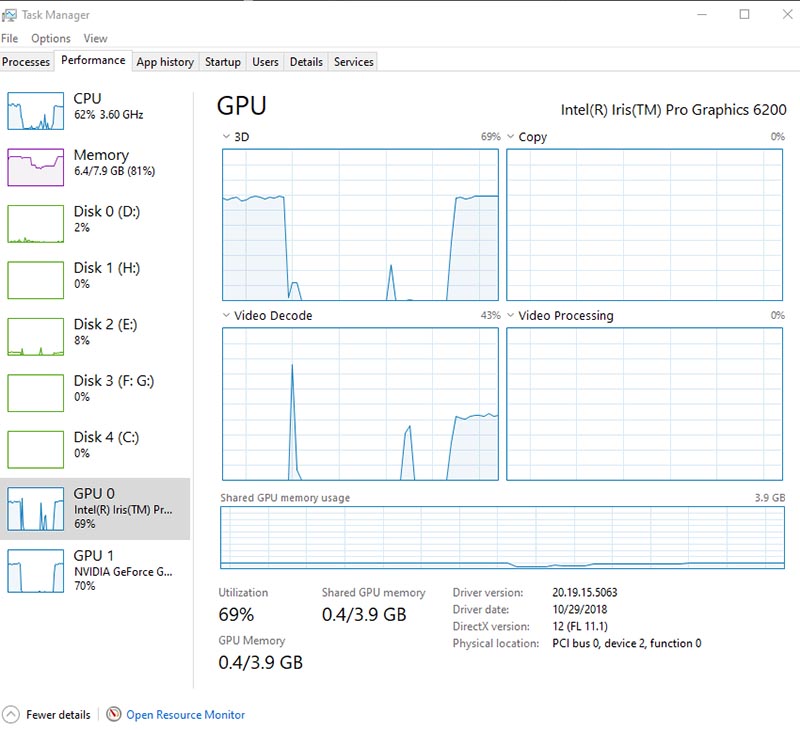Switch to the Processes tab

click(26, 62)
